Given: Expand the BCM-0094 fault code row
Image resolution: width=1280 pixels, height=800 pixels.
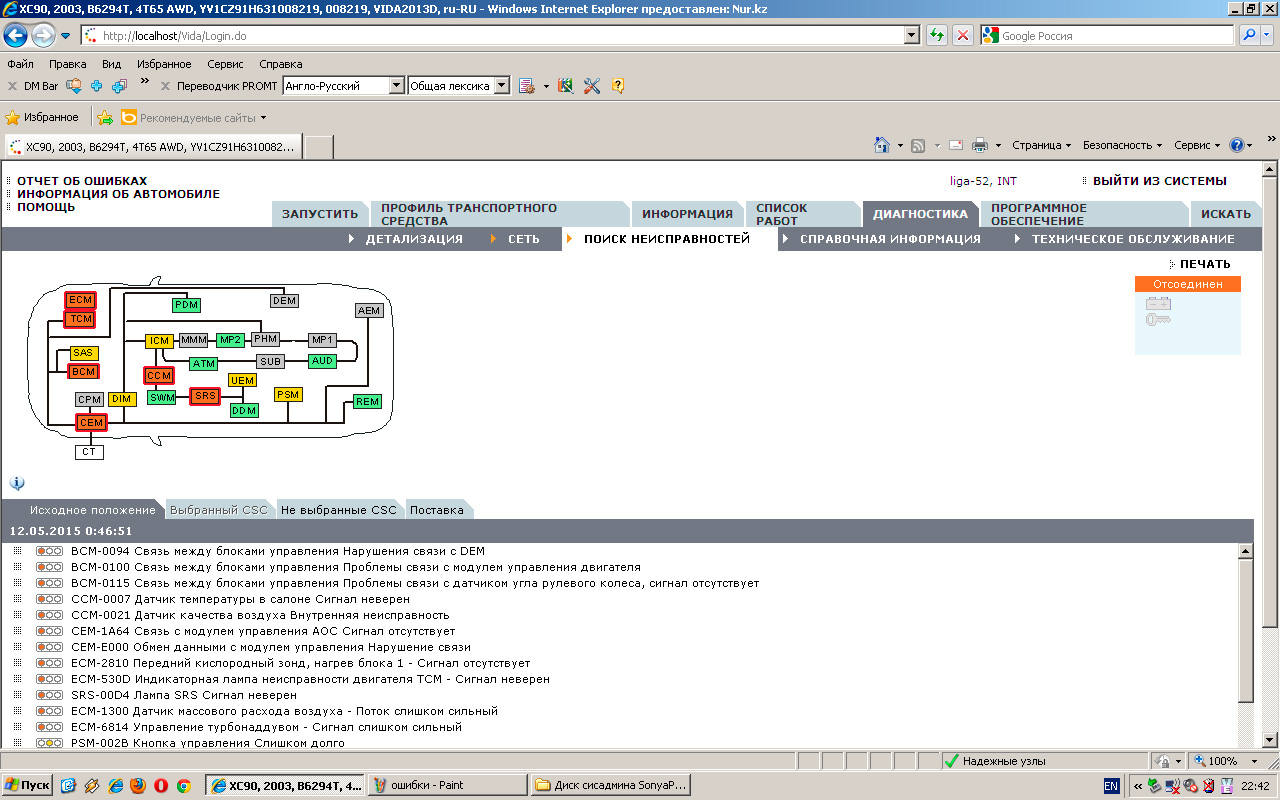Looking at the screenshot, I should click(x=17, y=551).
